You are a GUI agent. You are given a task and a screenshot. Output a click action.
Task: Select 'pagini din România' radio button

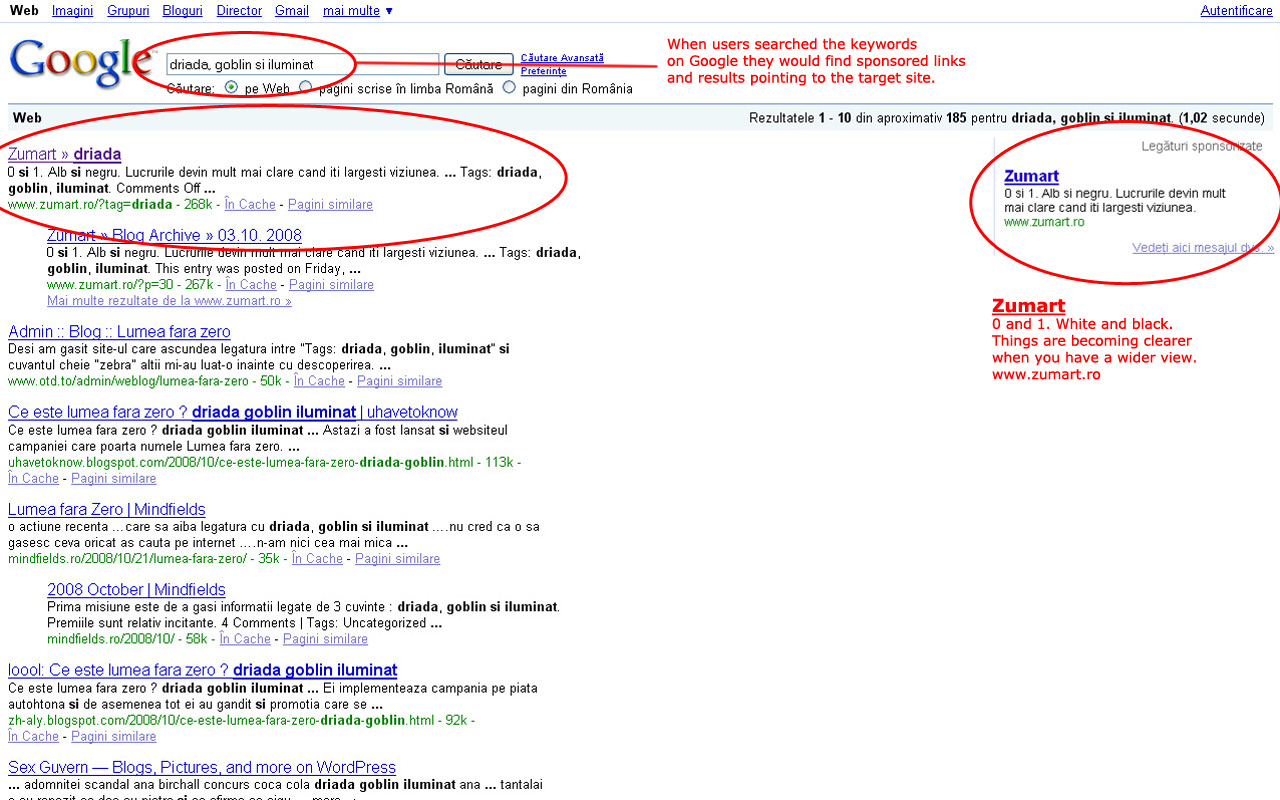509,88
